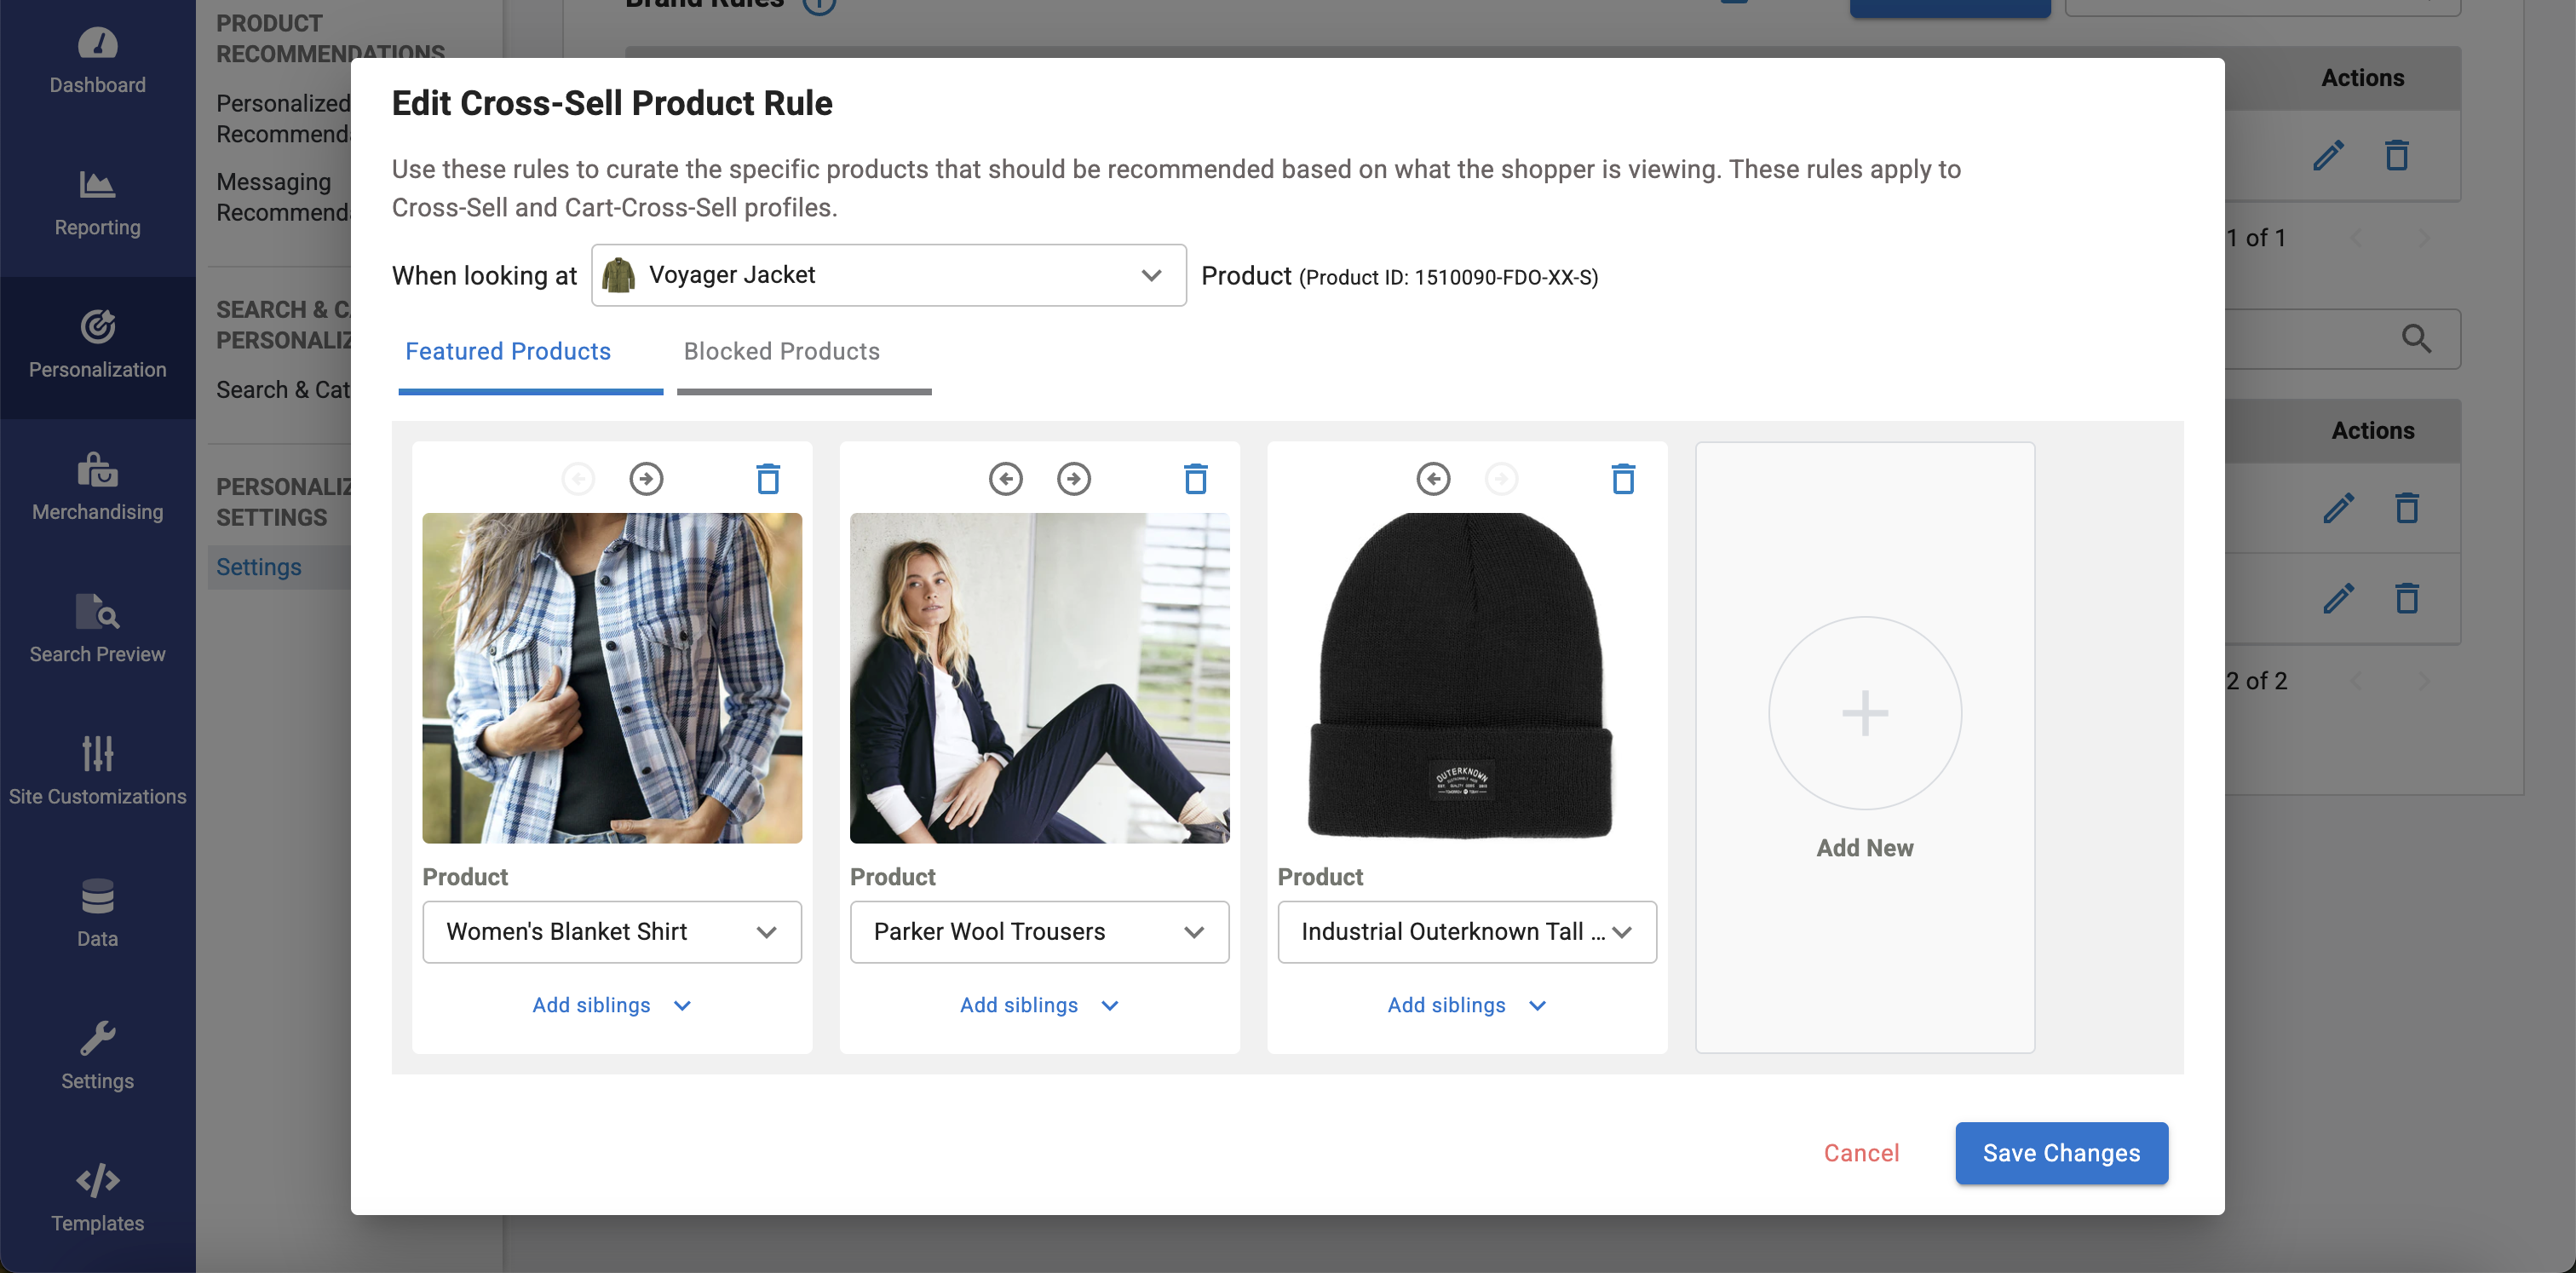This screenshot has width=2576, height=1273.
Task: Open Reporting in the sidebar
Action: [x=97, y=204]
